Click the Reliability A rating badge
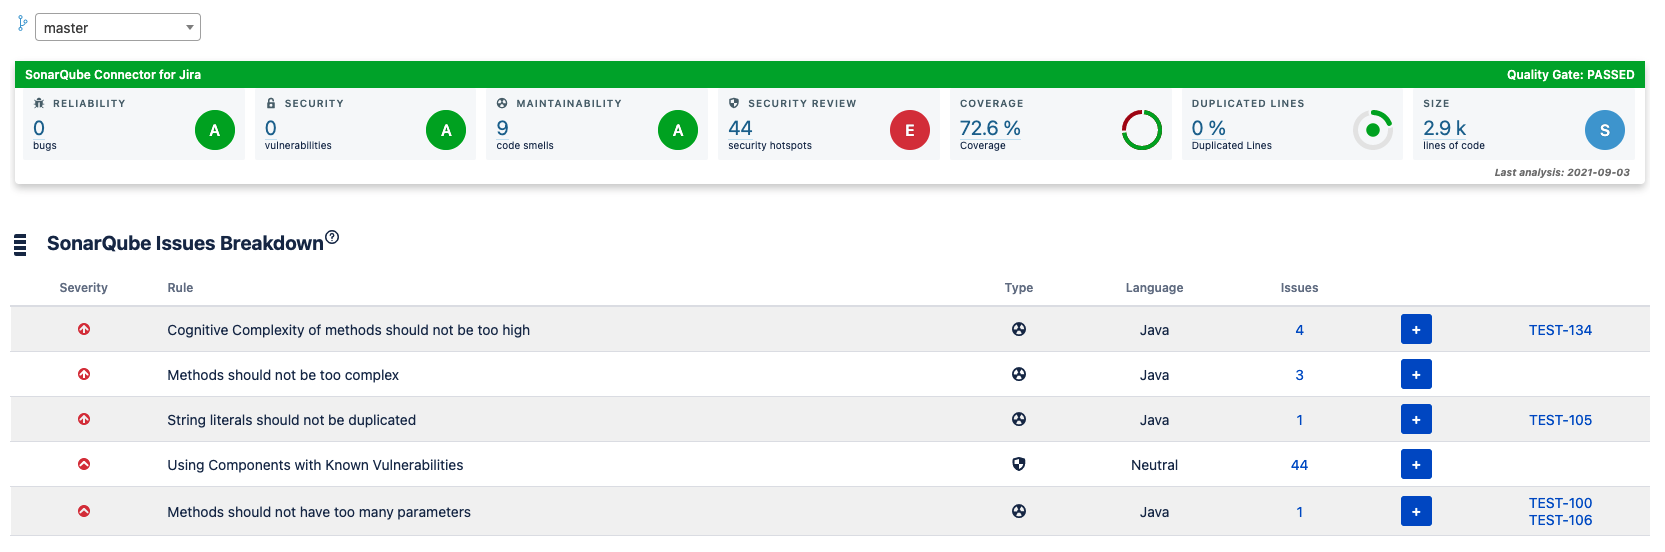 click(x=215, y=130)
